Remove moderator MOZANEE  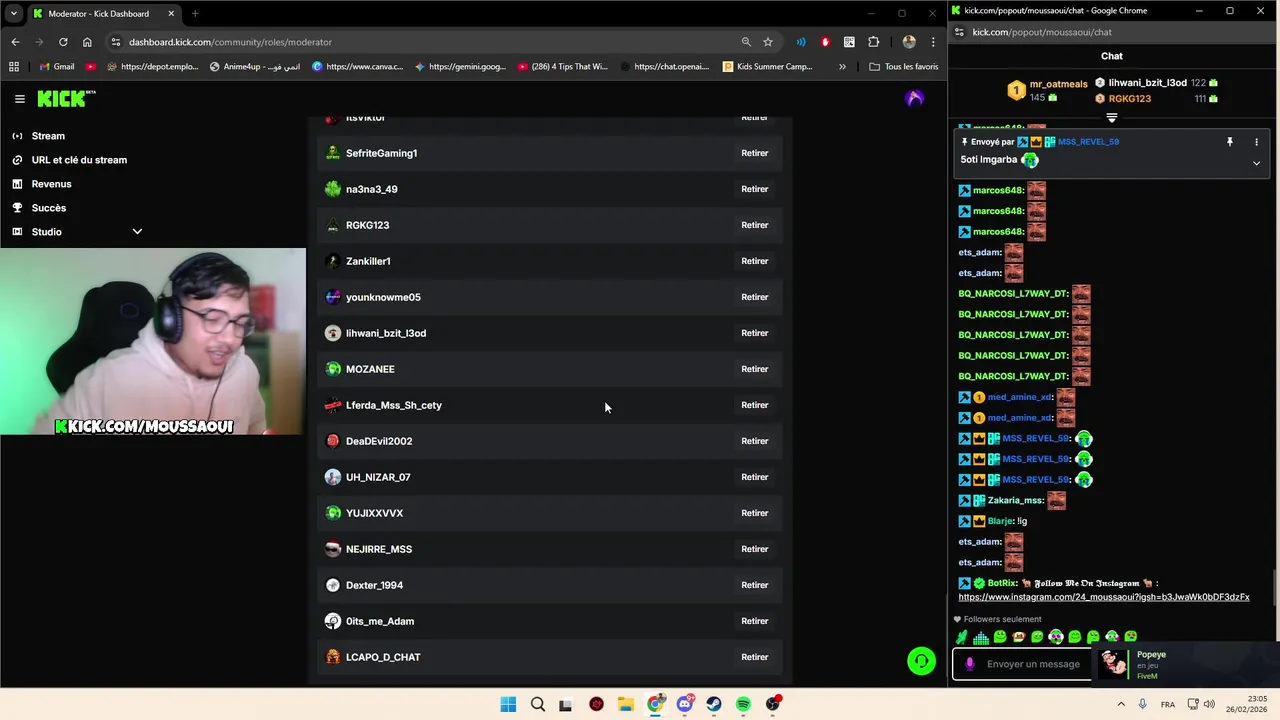coord(754,369)
